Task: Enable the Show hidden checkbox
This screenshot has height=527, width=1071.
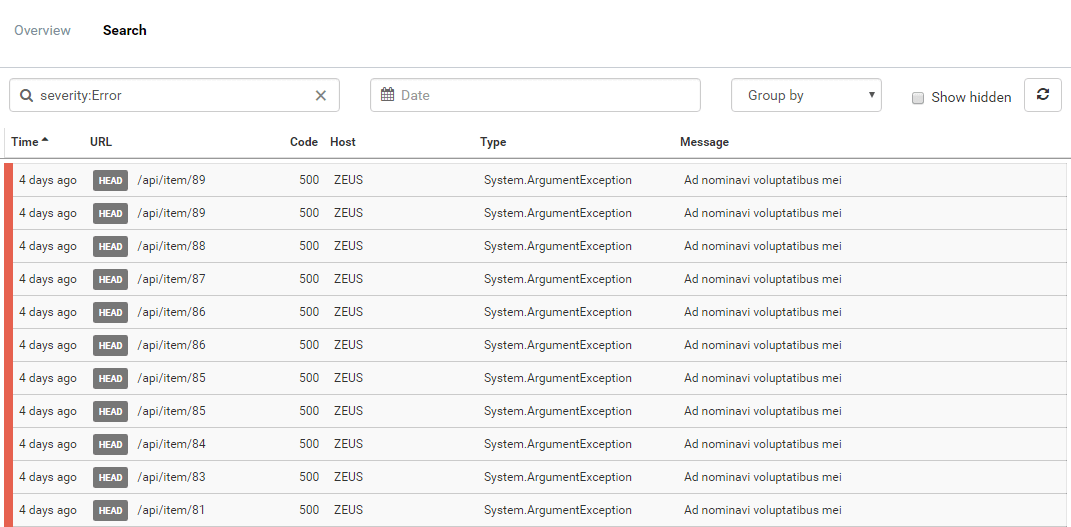Action: [x=918, y=98]
